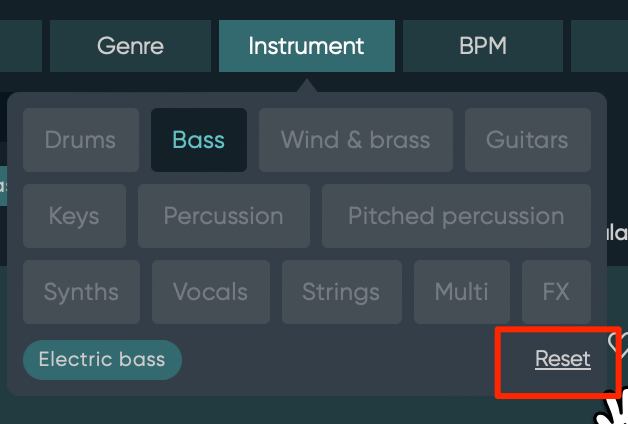Click the heart favorite icon beside Reset
This screenshot has width=628, height=424.
618,344
